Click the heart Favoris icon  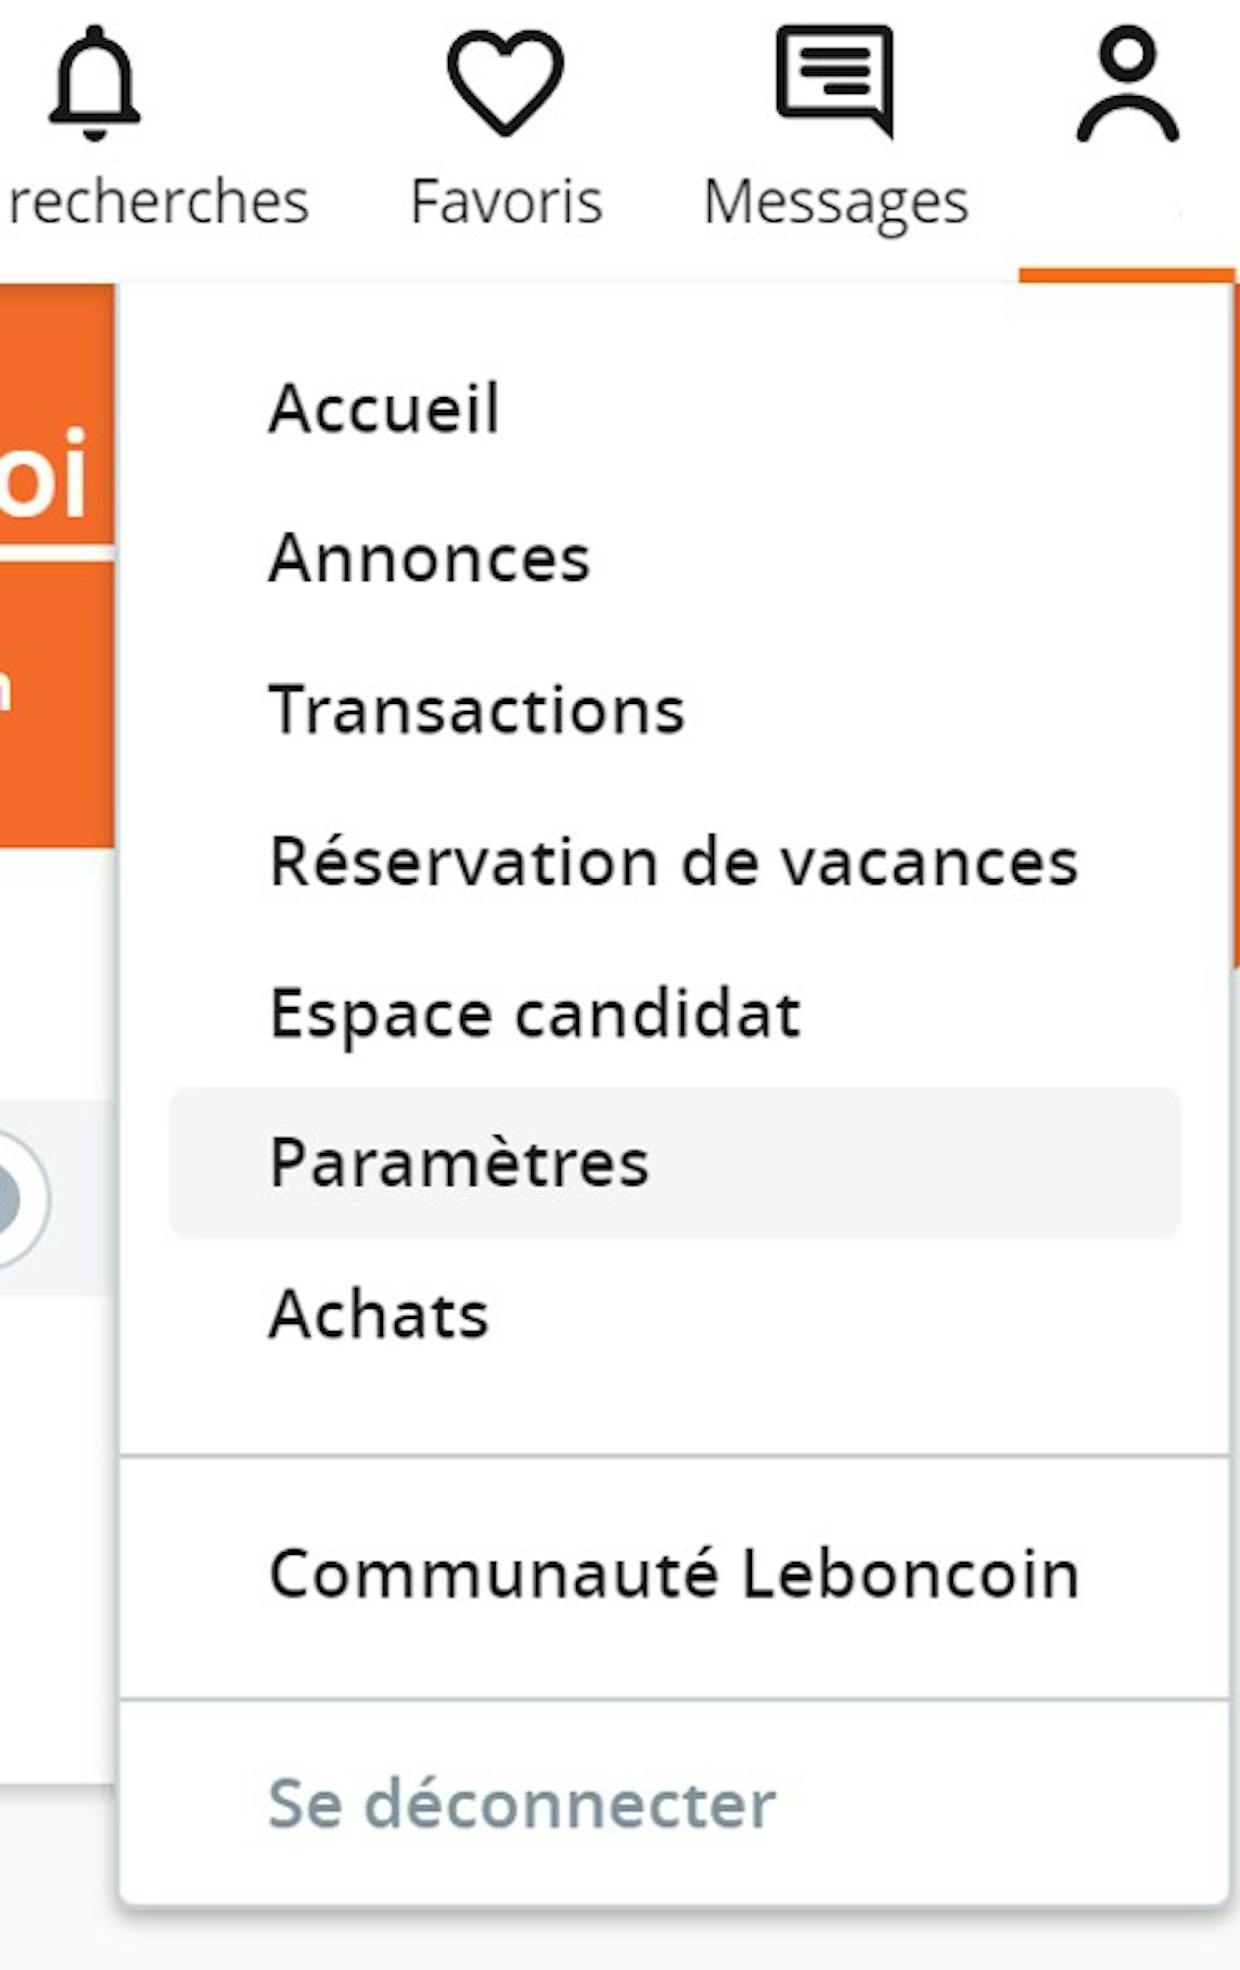click(505, 82)
